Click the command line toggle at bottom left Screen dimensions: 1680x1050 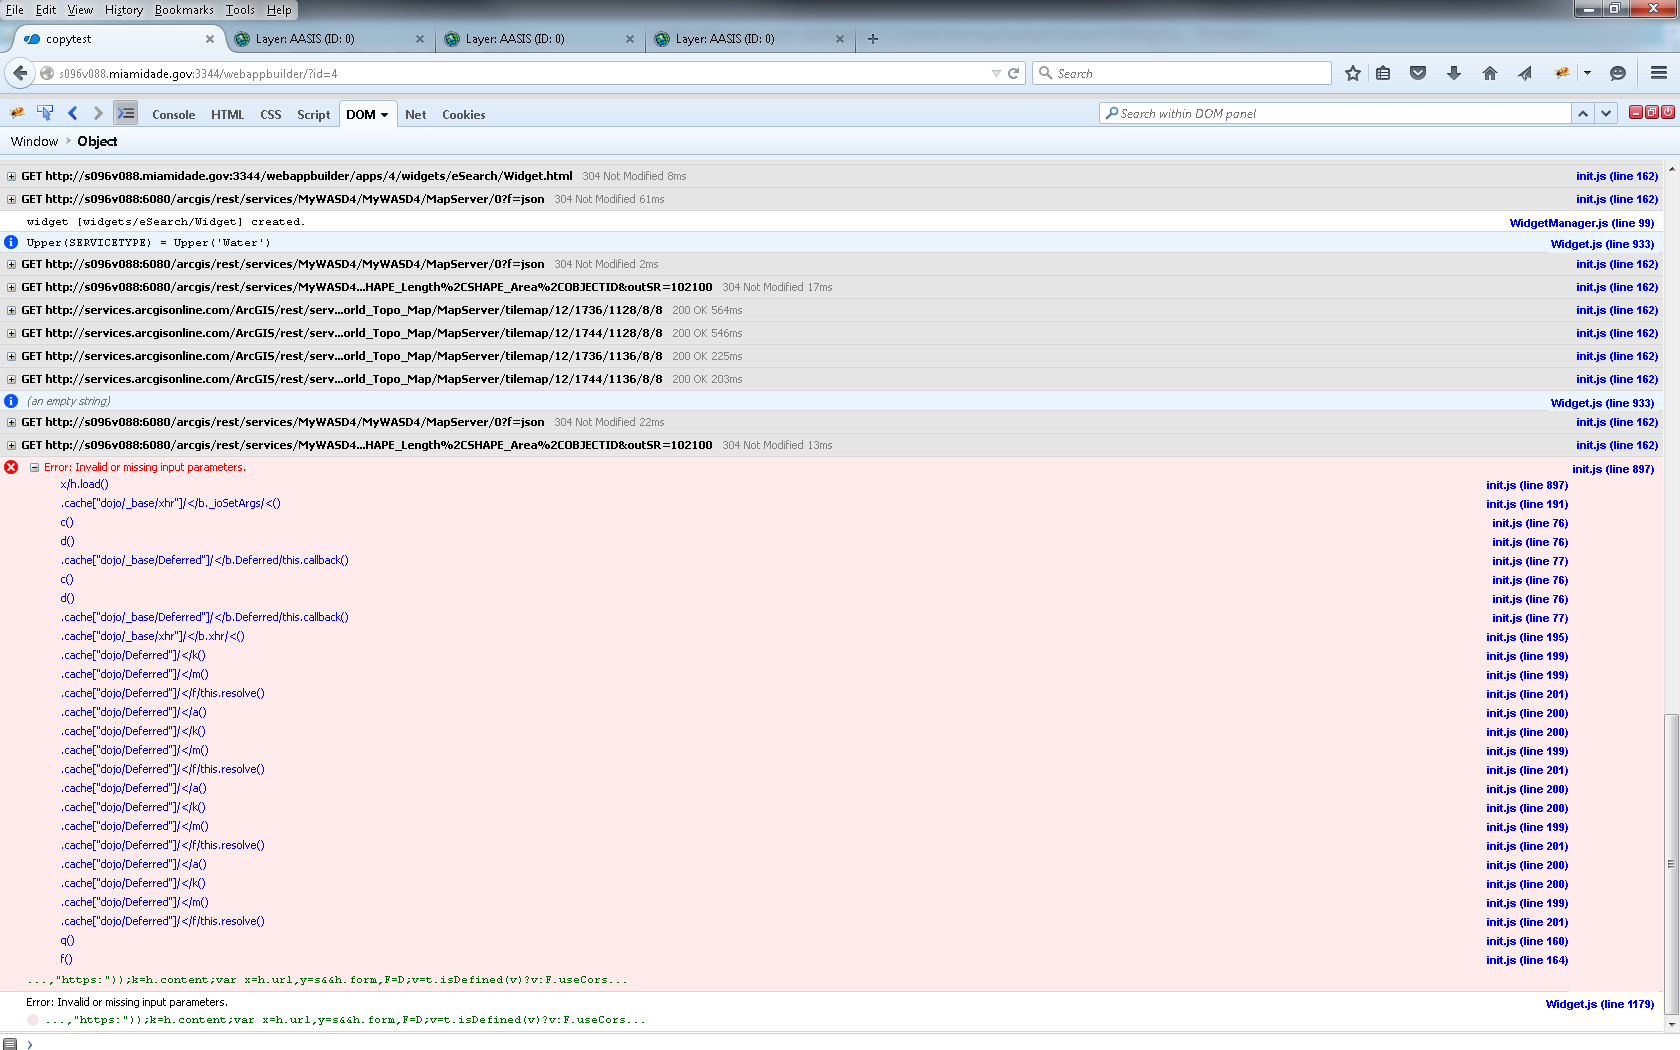click(x=10, y=1044)
